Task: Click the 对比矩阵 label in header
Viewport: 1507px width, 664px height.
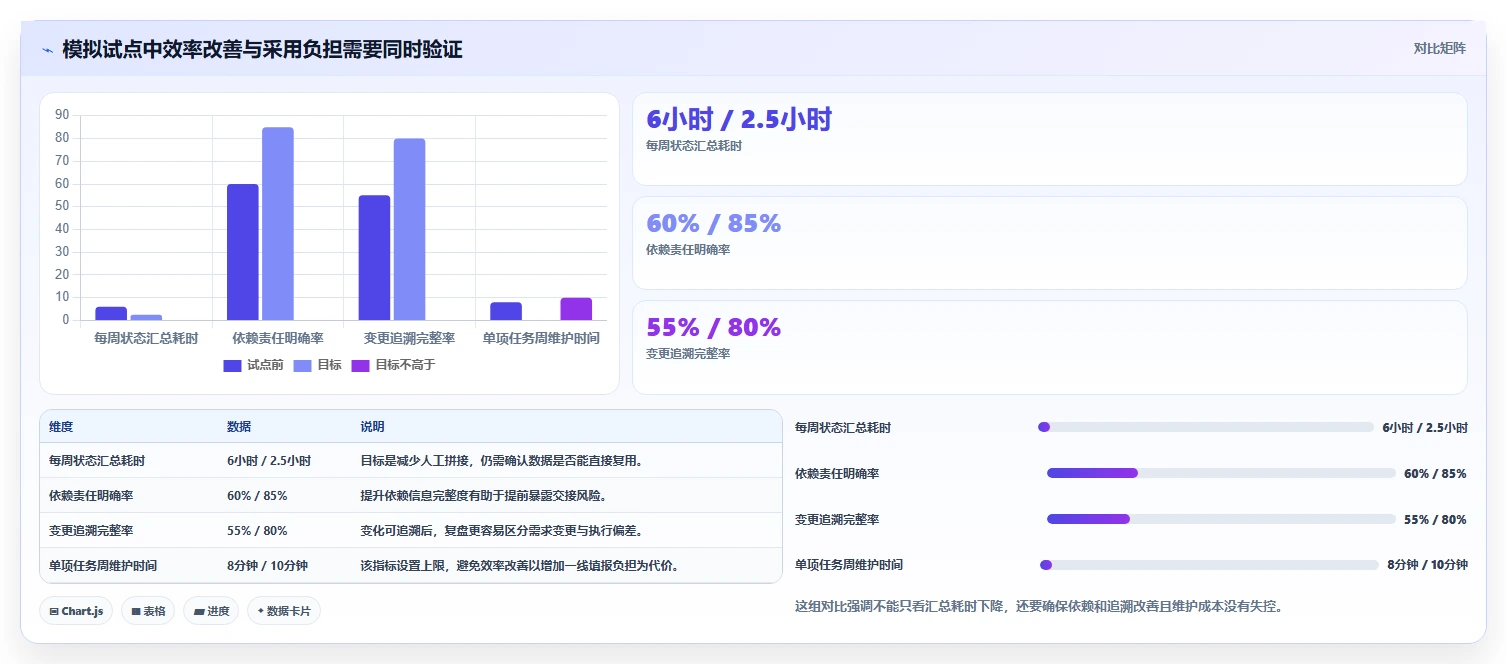Action: [x=1439, y=48]
